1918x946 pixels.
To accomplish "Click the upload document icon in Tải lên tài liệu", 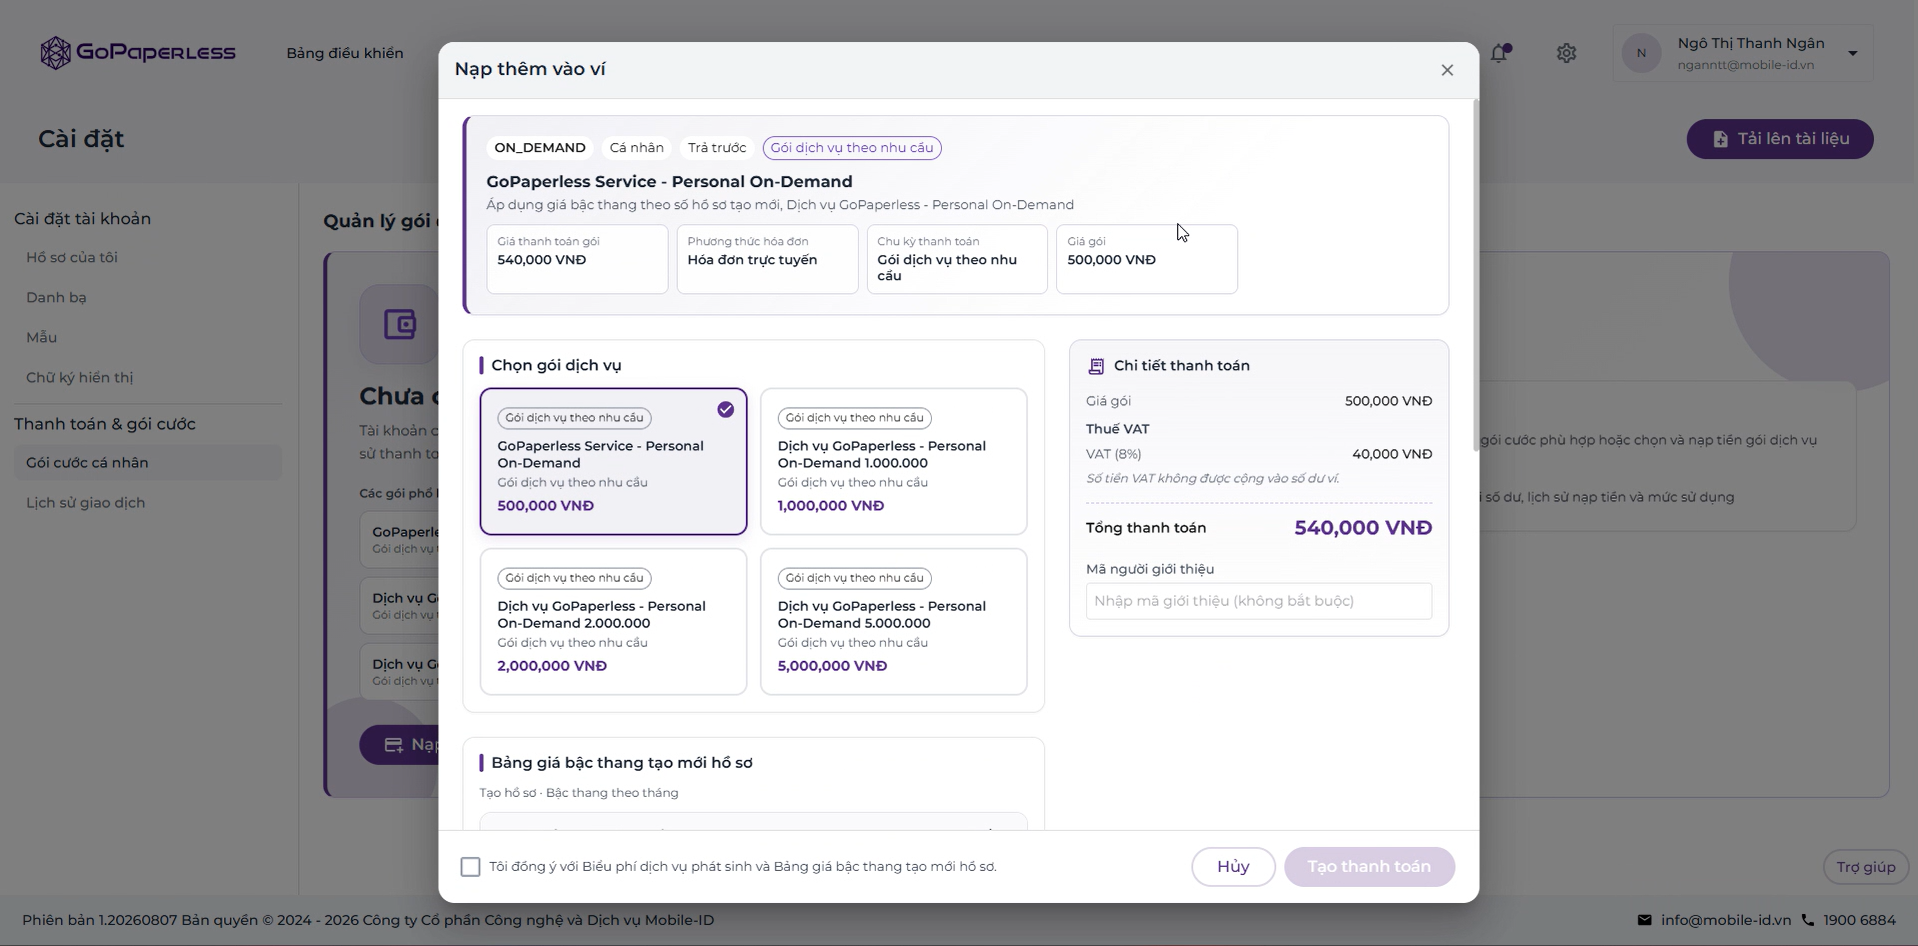I will [x=1720, y=139].
